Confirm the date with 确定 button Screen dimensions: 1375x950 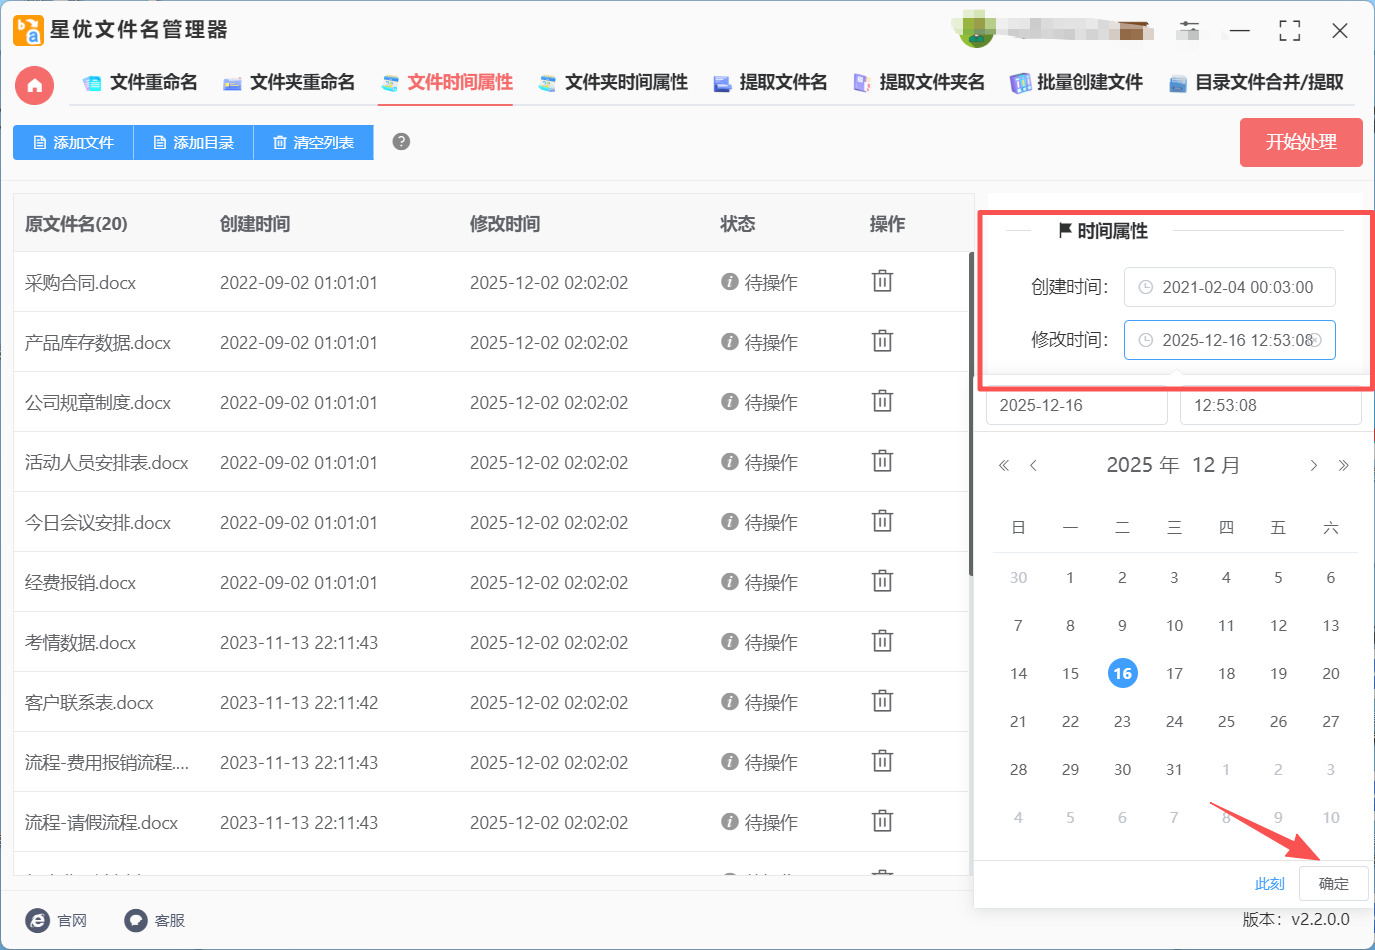(x=1333, y=884)
